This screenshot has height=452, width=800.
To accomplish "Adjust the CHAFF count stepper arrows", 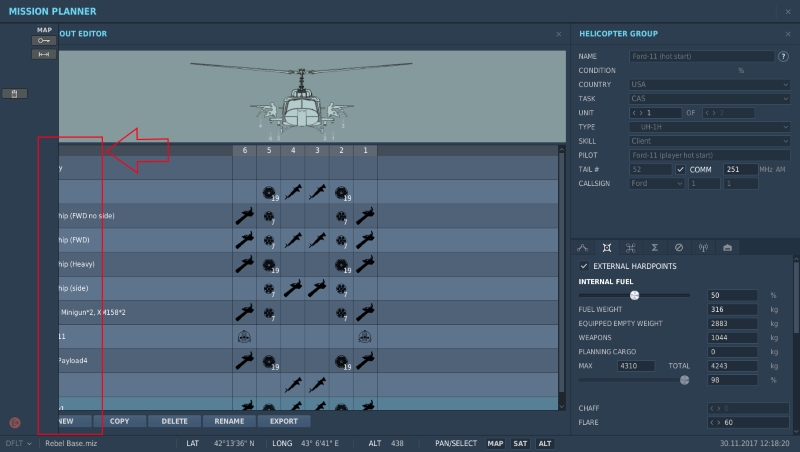I will [716, 408].
